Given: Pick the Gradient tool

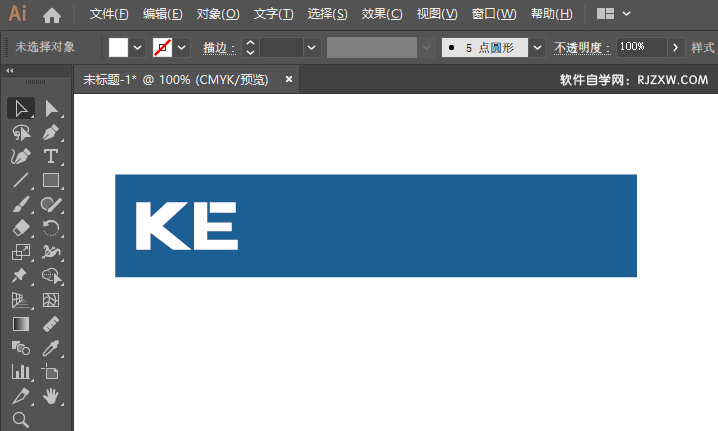Looking at the screenshot, I should pyautogui.click(x=21, y=324).
